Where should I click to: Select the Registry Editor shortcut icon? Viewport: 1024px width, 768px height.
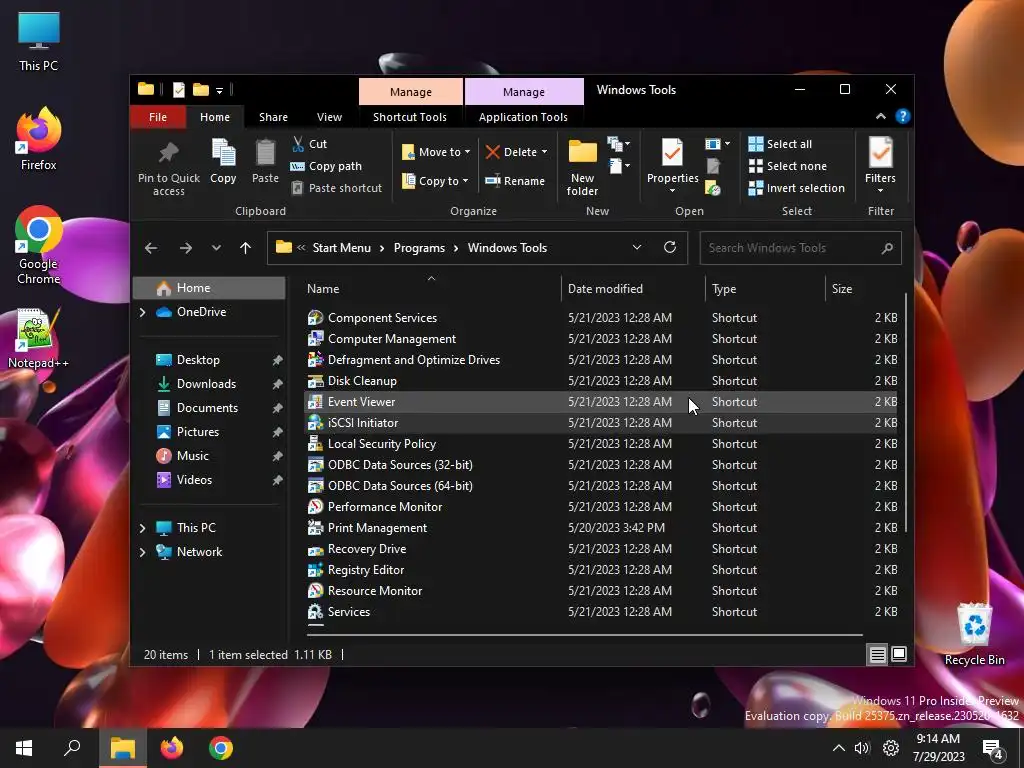click(315, 569)
